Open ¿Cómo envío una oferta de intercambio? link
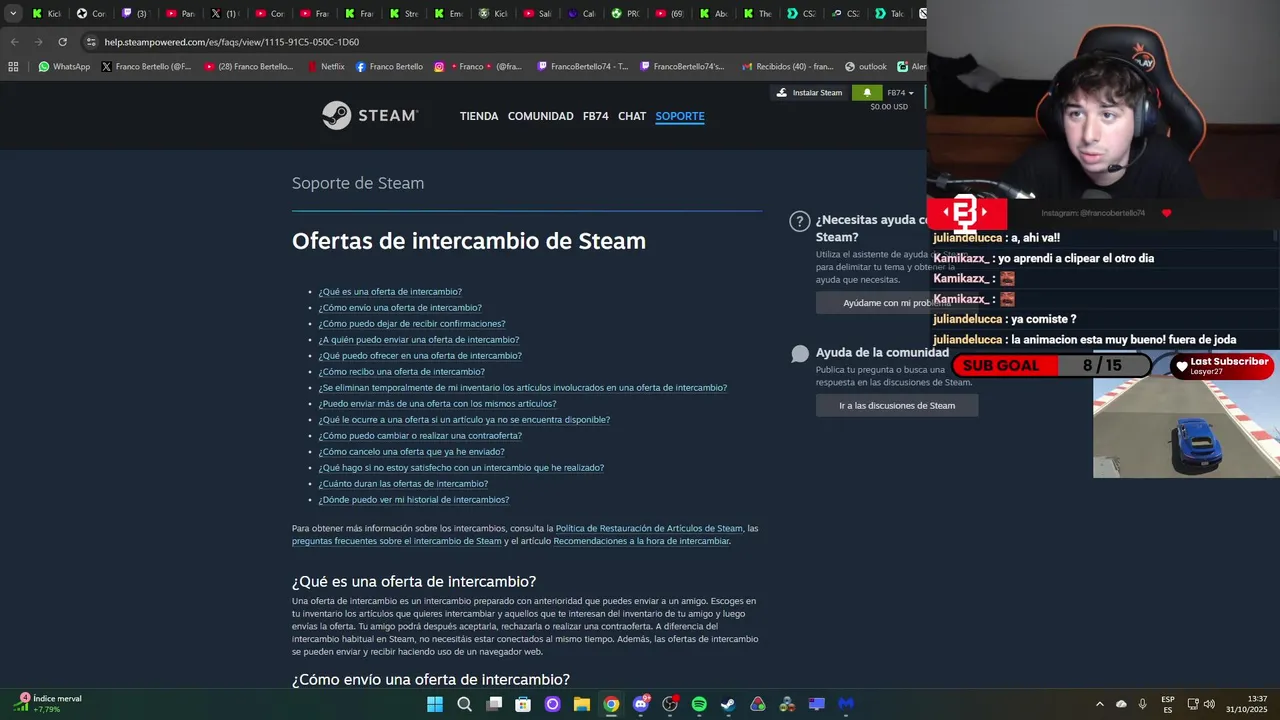This screenshot has height=720, width=1280. [400, 308]
